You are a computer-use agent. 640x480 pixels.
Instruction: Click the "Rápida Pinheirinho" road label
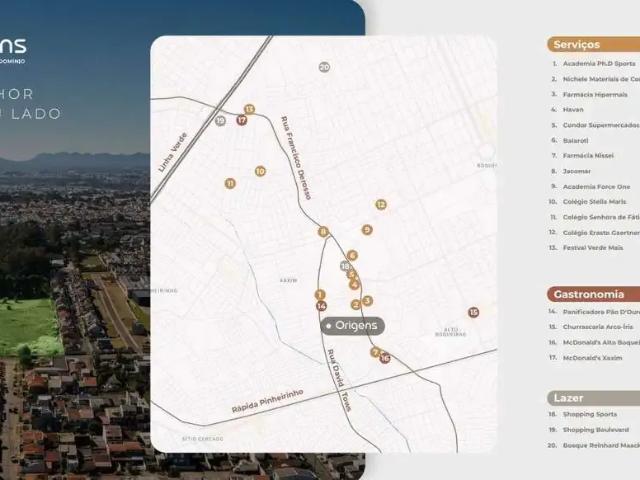coord(267,401)
